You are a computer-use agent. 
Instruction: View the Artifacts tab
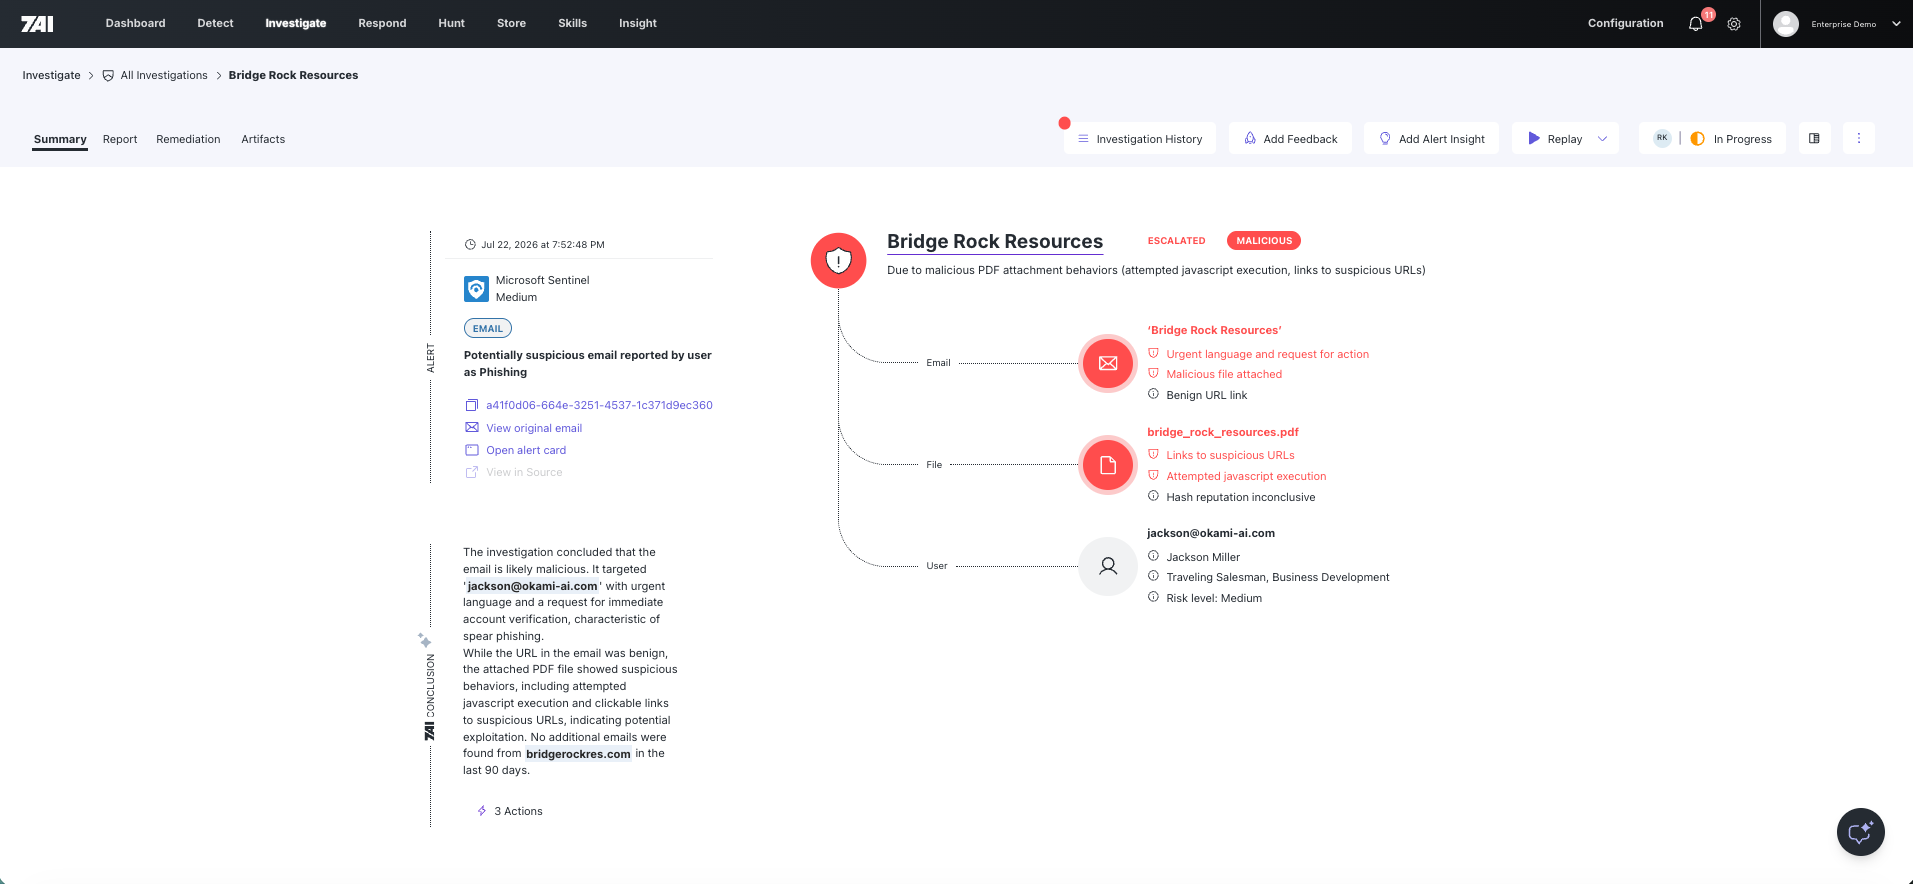[263, 139]
